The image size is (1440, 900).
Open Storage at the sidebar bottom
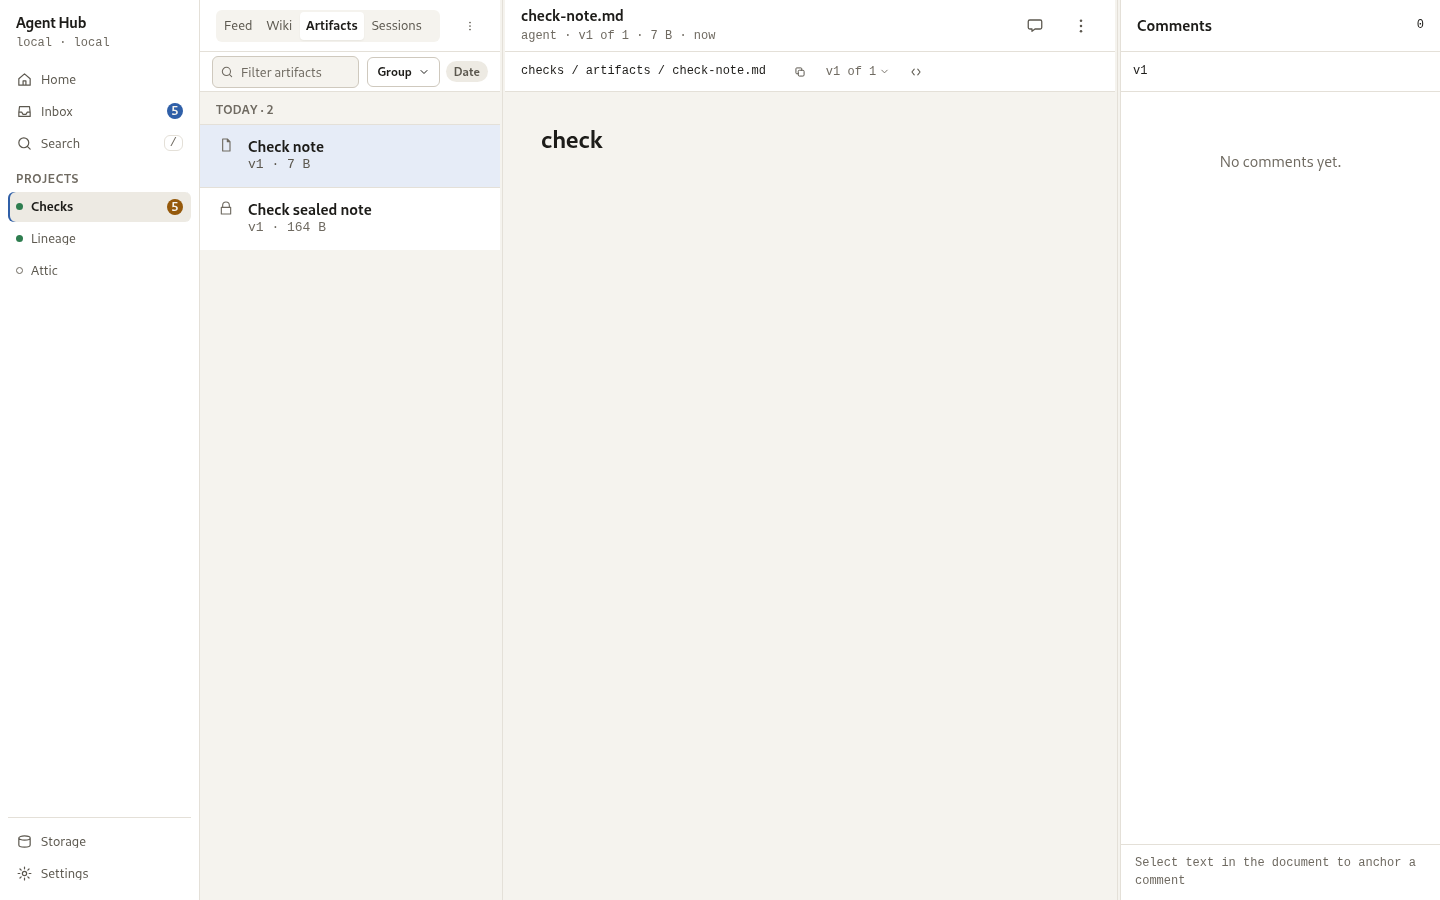click(x=99, y=842)
